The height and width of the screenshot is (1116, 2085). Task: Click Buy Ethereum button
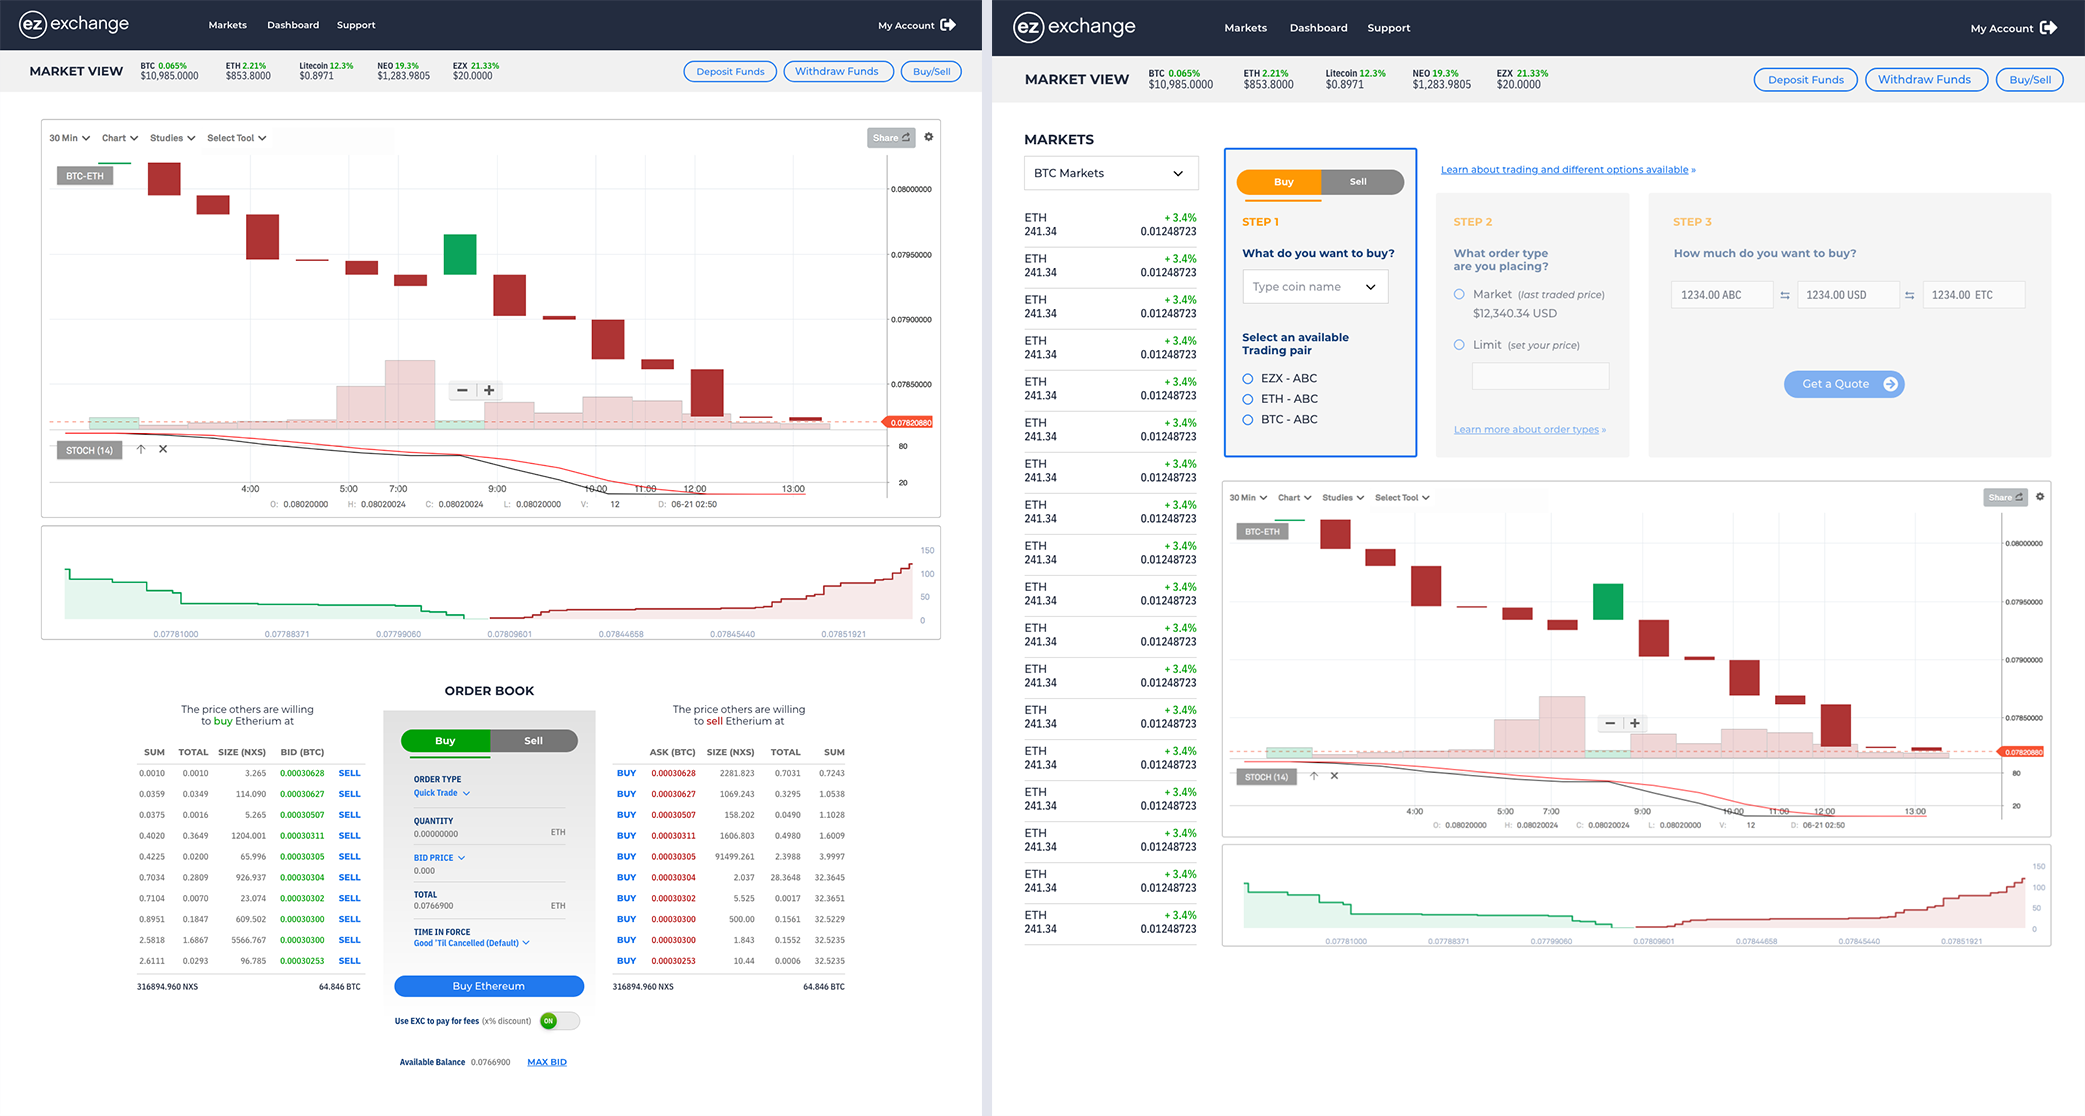(x=489, y=986)
